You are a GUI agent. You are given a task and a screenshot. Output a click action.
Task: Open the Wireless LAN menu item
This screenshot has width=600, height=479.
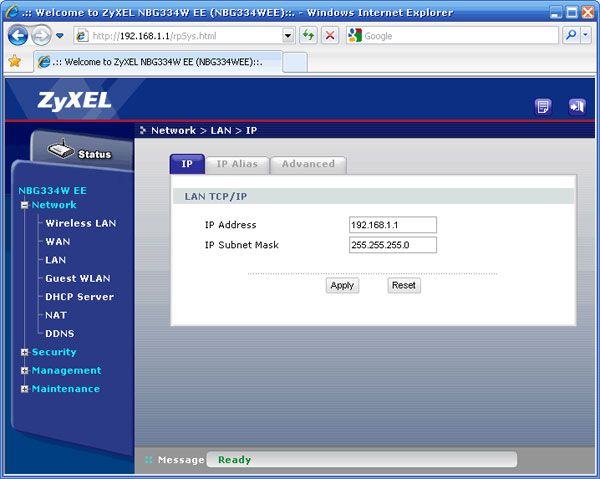(80, 223)
